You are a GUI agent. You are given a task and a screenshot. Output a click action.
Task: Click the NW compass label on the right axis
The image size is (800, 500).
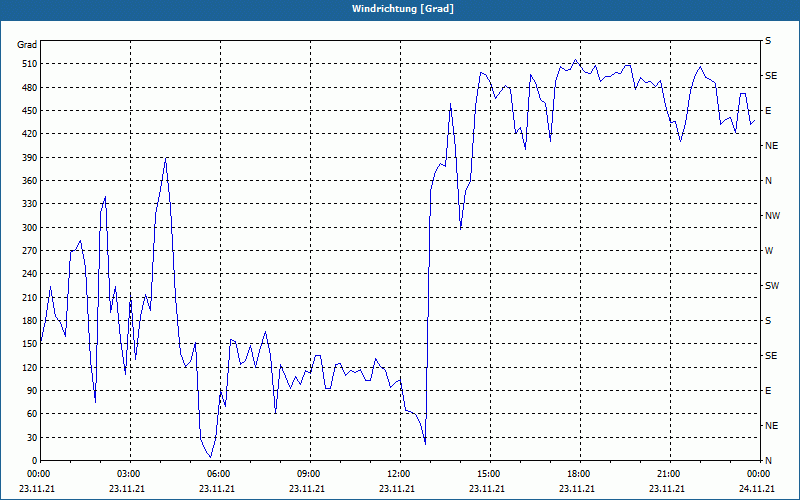[x=772, y=216]
